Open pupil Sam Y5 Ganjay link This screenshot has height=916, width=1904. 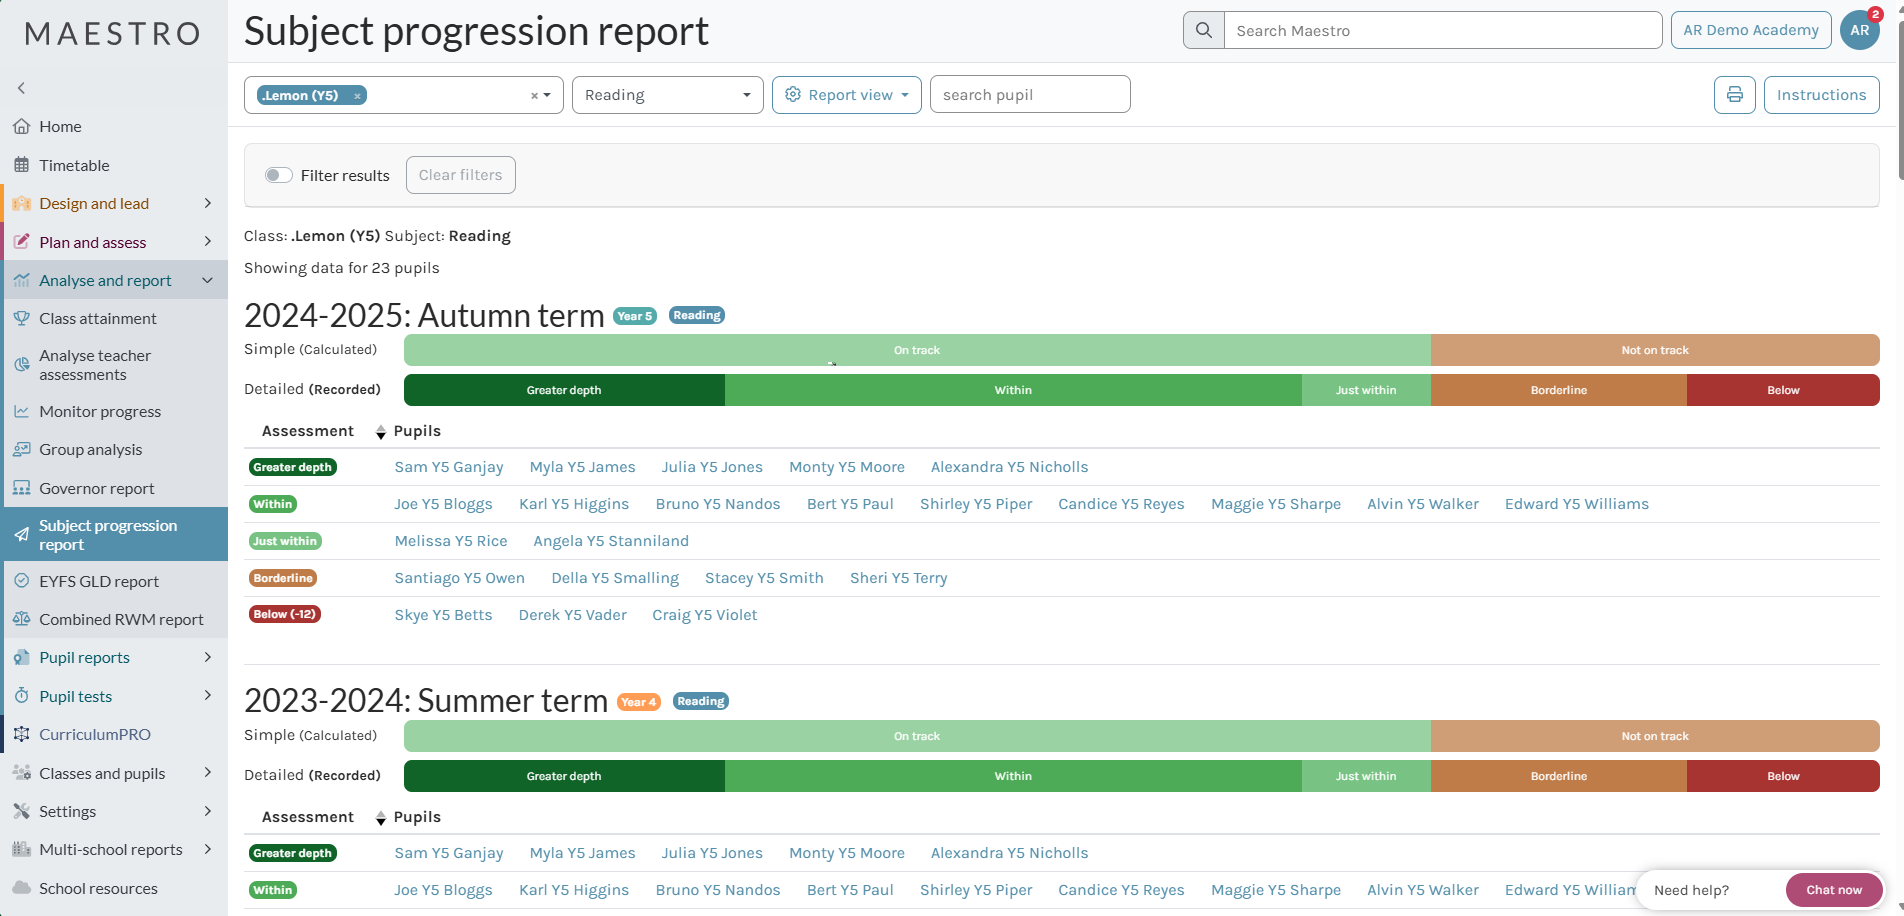click(448, 467)
